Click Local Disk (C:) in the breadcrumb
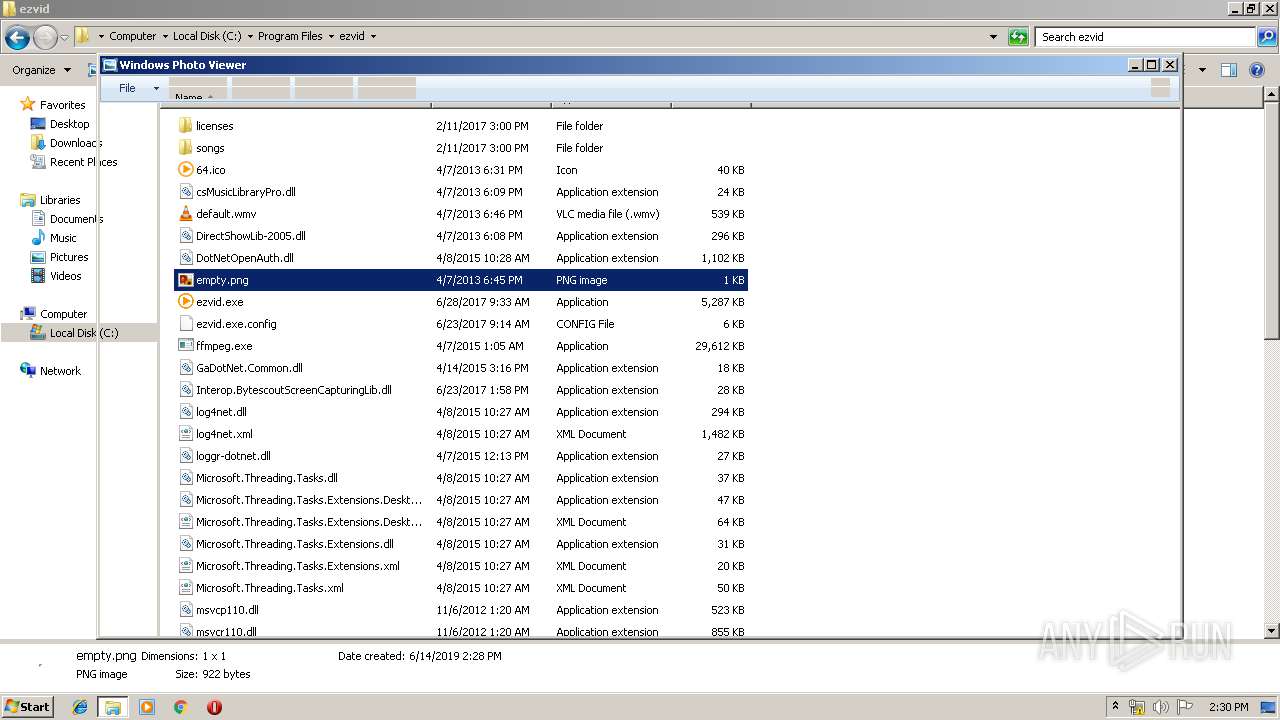This screenshot has width=1280, height=720. click(207, 36)
